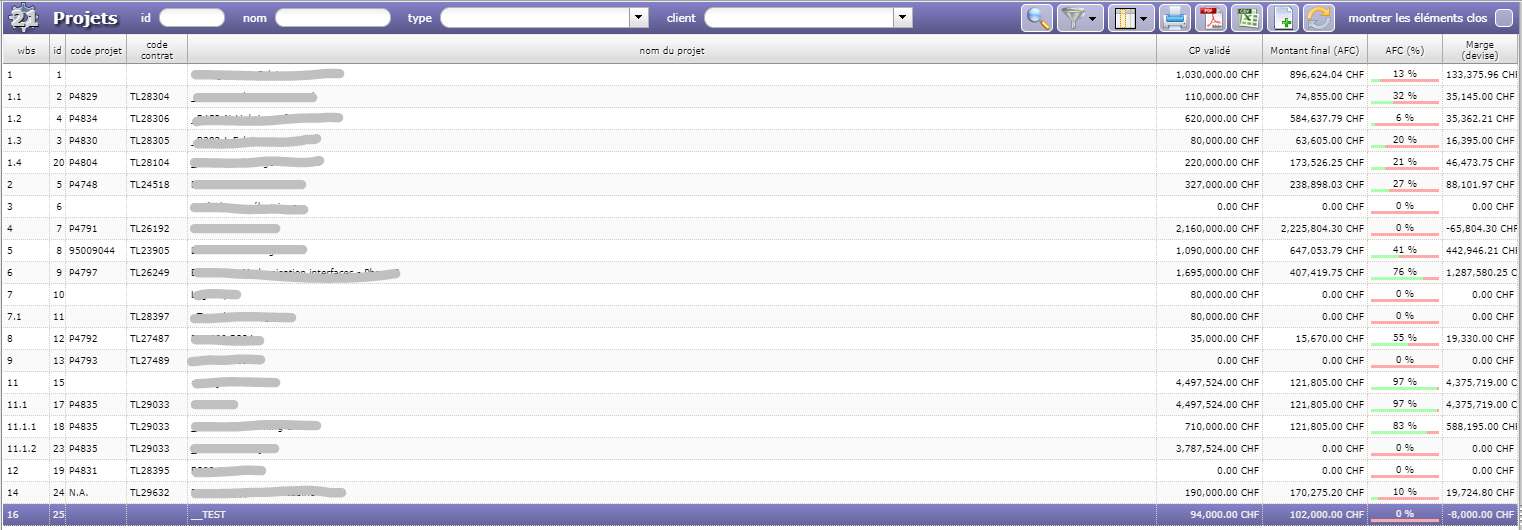Click margin 588,195.00 CHF
Image resolution: width=1522 pixels, height=530 pixels.
pyautogui.click(x=1482, y=427)
